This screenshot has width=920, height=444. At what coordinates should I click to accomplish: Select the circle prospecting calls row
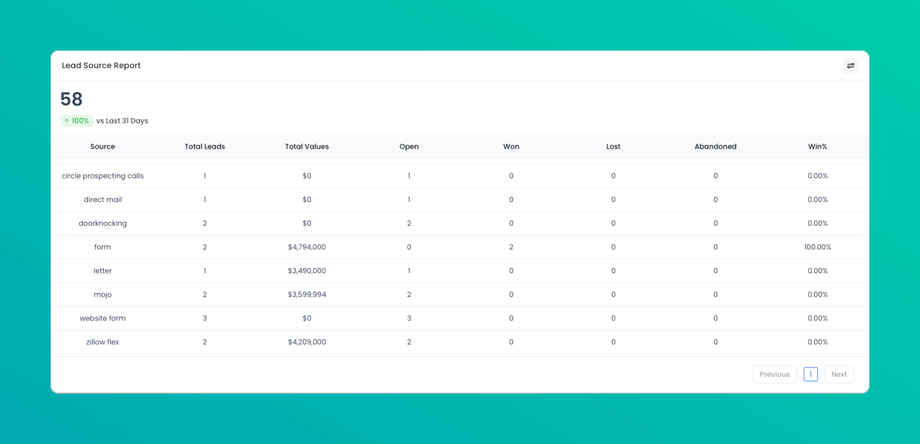[460, 176]
